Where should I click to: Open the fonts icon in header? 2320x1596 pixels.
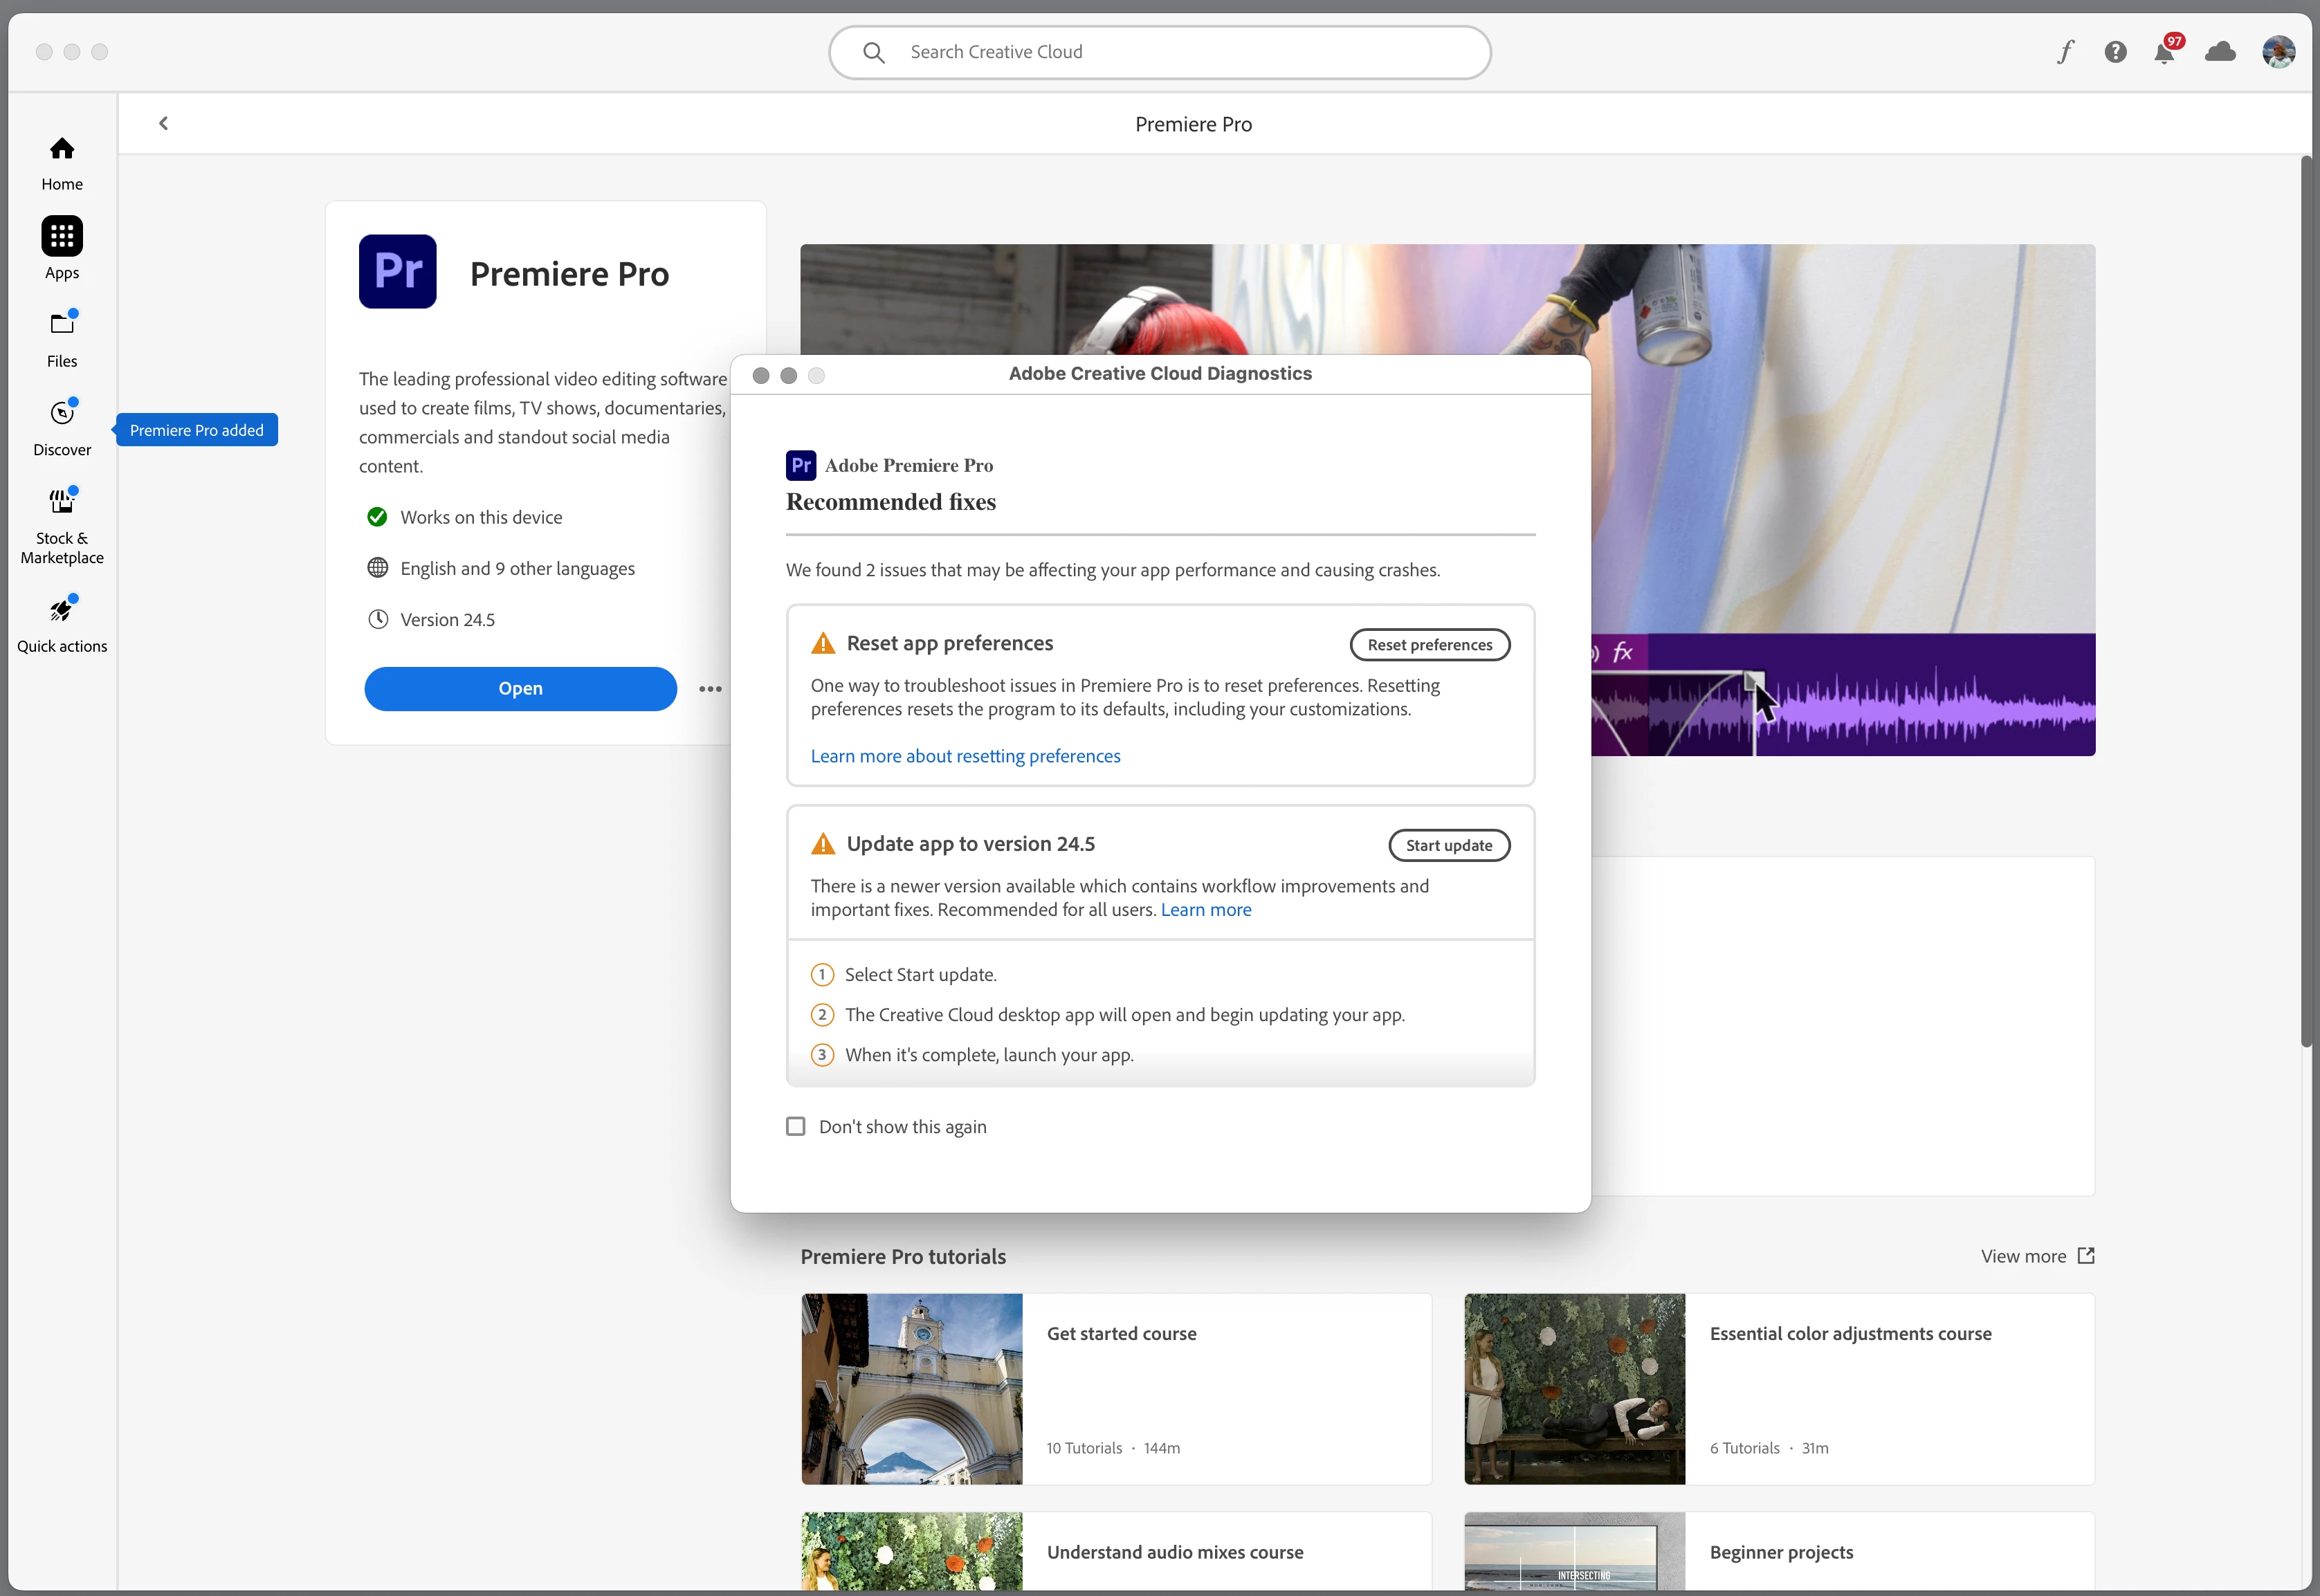2066,52
